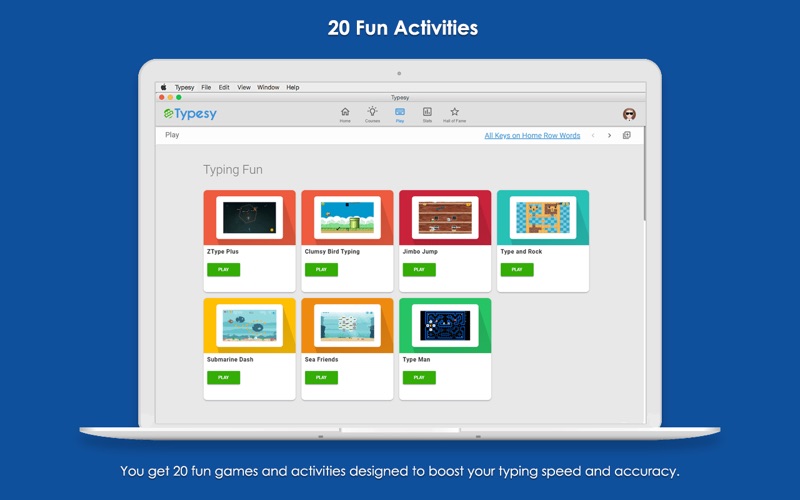Image resolution: width=800 pixels, height=500 pixels.
Task: Go to next lesson arrow
Action: coord(609,136)
